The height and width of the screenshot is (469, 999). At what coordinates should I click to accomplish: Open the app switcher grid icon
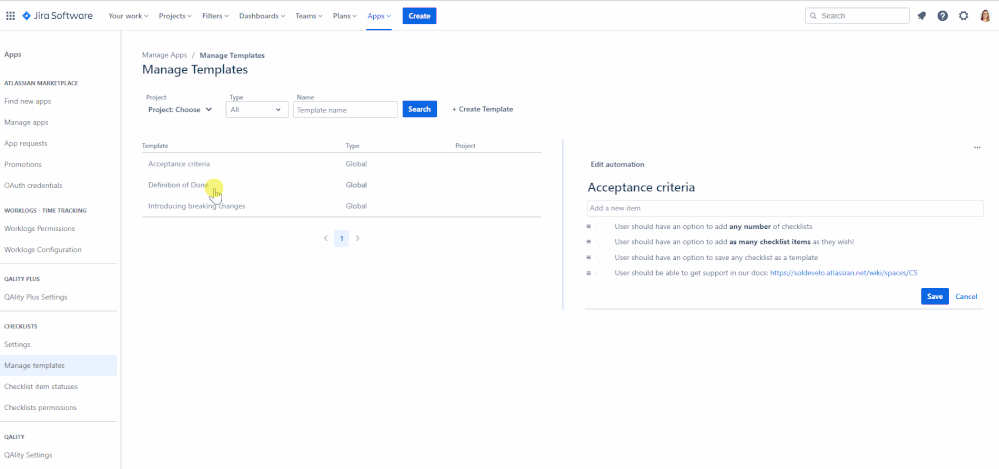[10, 16]
